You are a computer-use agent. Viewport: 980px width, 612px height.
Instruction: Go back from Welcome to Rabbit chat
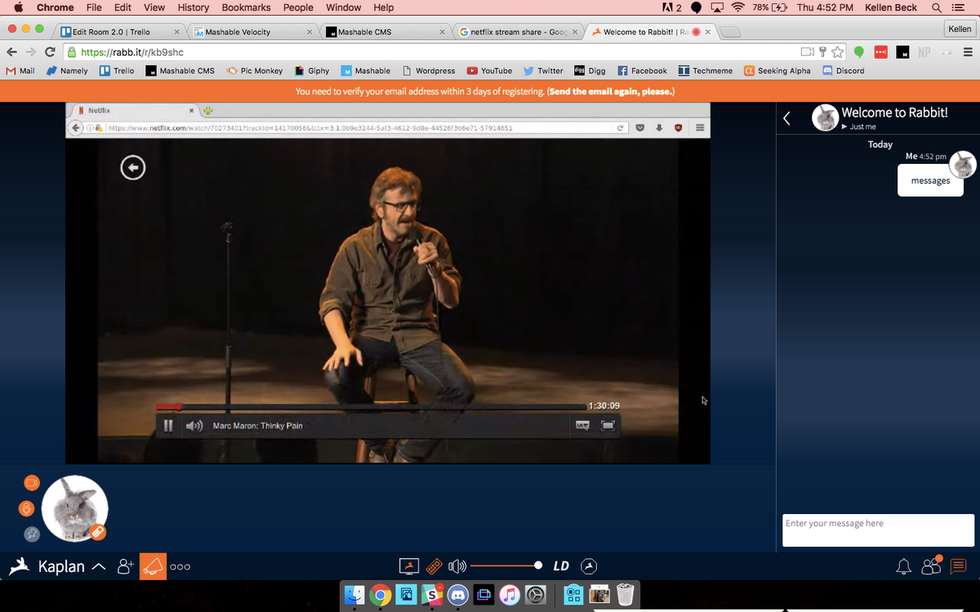(x=787, y=119)
